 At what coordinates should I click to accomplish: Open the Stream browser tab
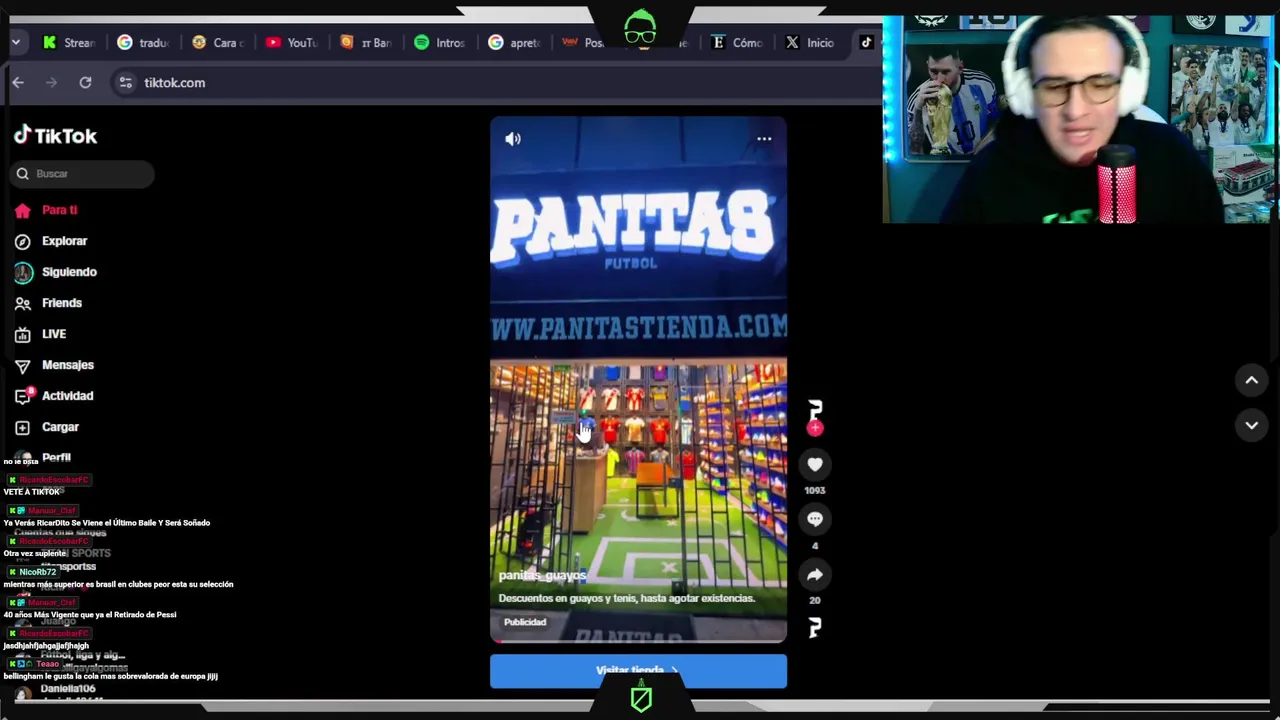[68, 43]
